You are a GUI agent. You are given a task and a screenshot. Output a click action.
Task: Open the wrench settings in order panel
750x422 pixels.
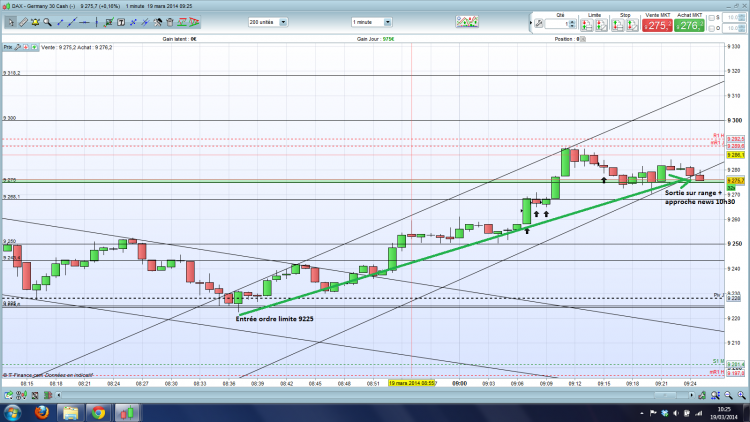[x=539, y=24]
